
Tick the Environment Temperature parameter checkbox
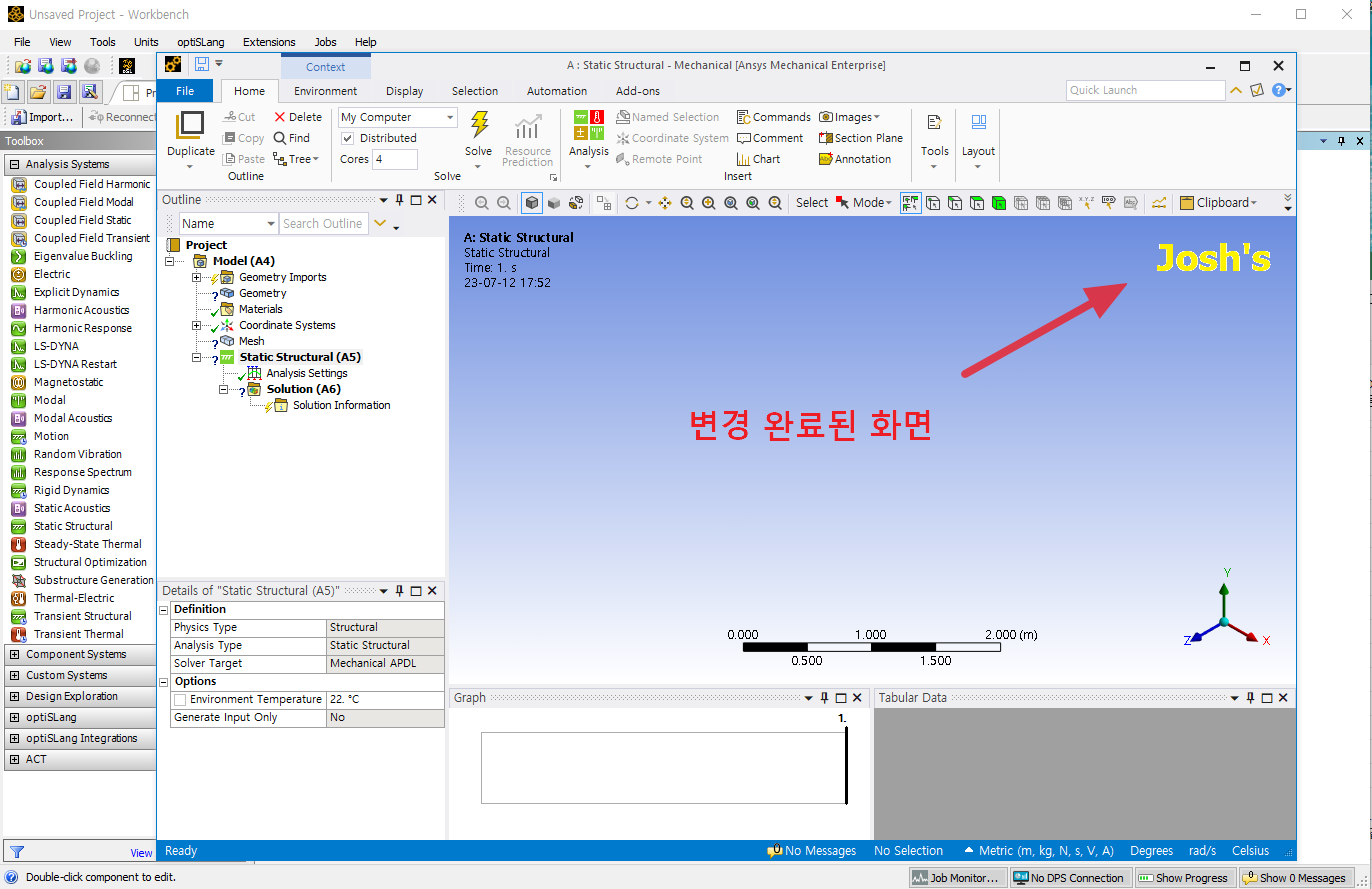pos(180,700)
